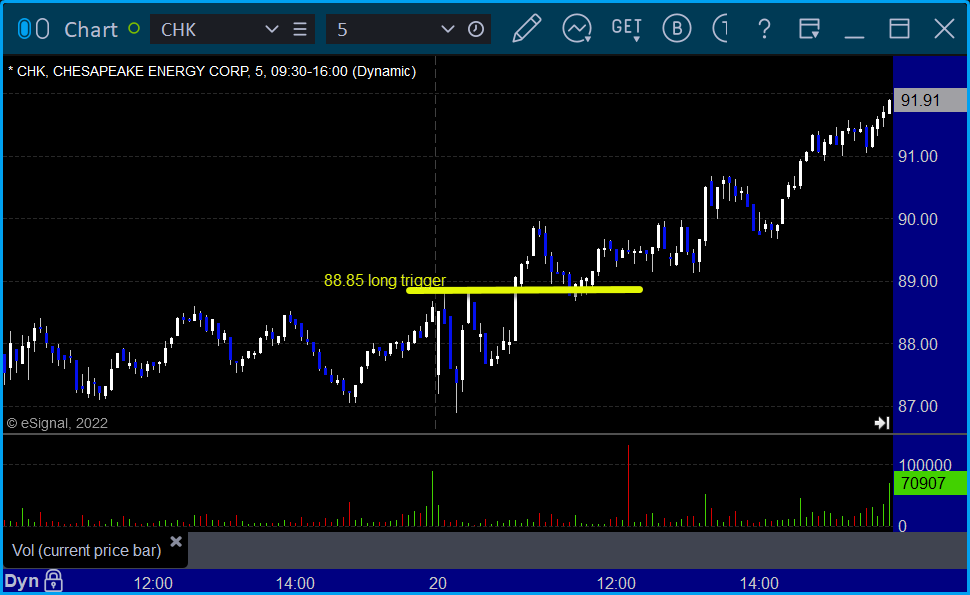Click the interval link icon beside Chart
This screenshot has height=595, width=970.
tap(42, 29)
